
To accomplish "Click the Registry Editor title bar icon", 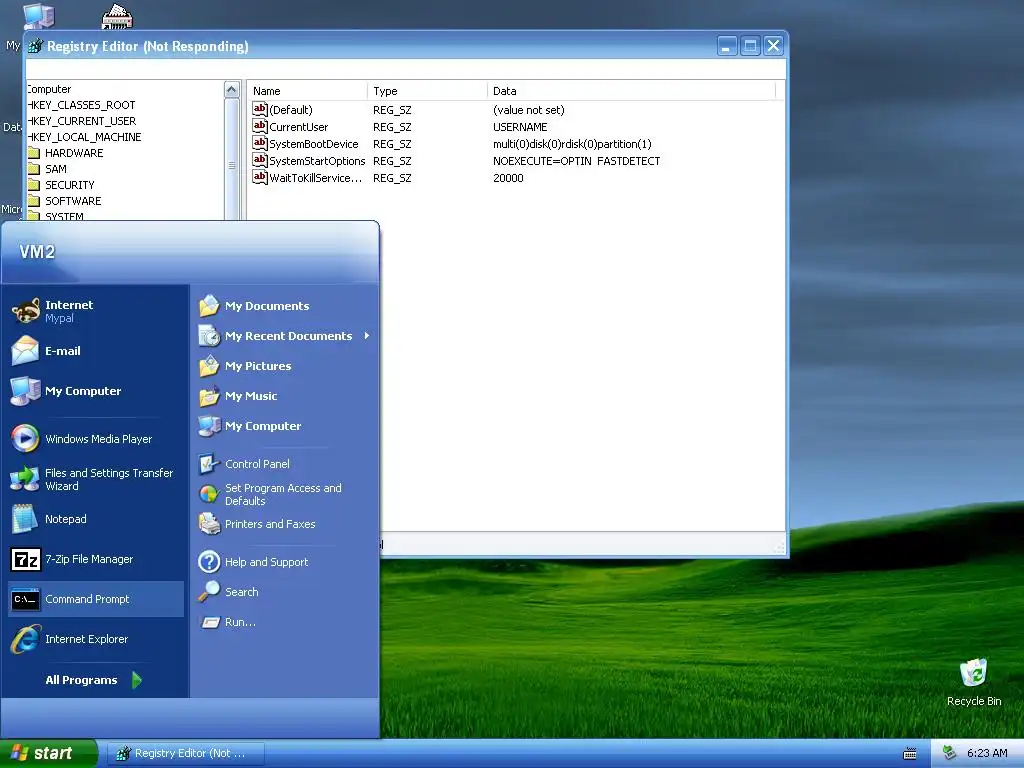I will click(36, 46).
